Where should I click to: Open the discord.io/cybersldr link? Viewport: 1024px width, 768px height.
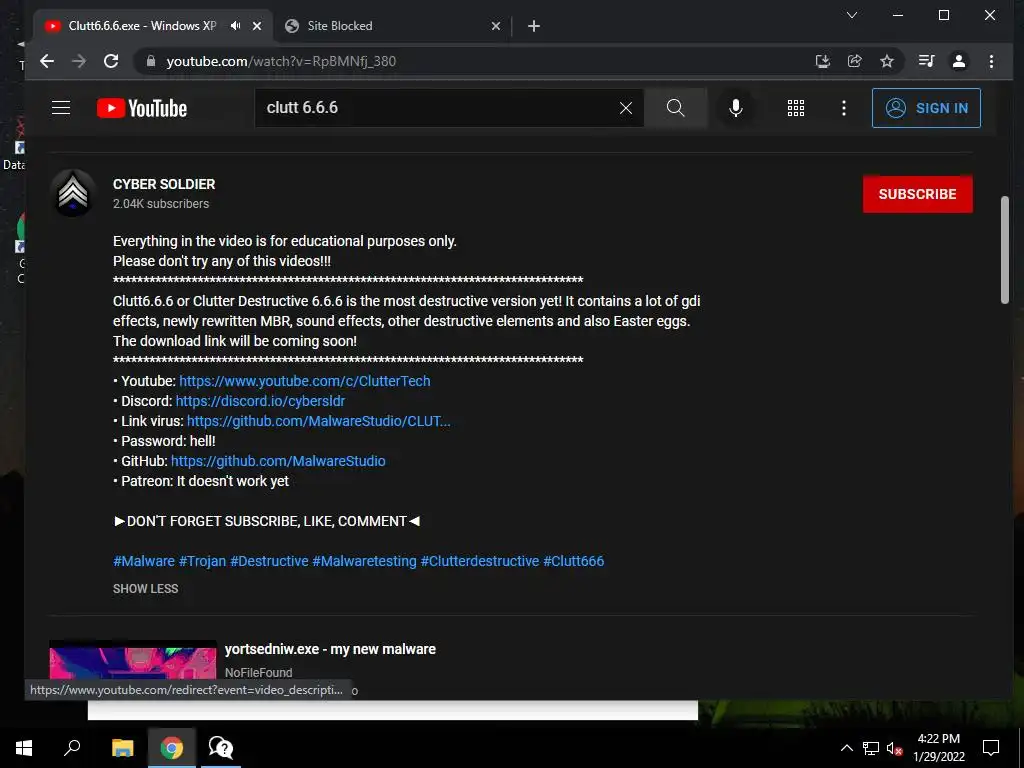click(260, 401)
